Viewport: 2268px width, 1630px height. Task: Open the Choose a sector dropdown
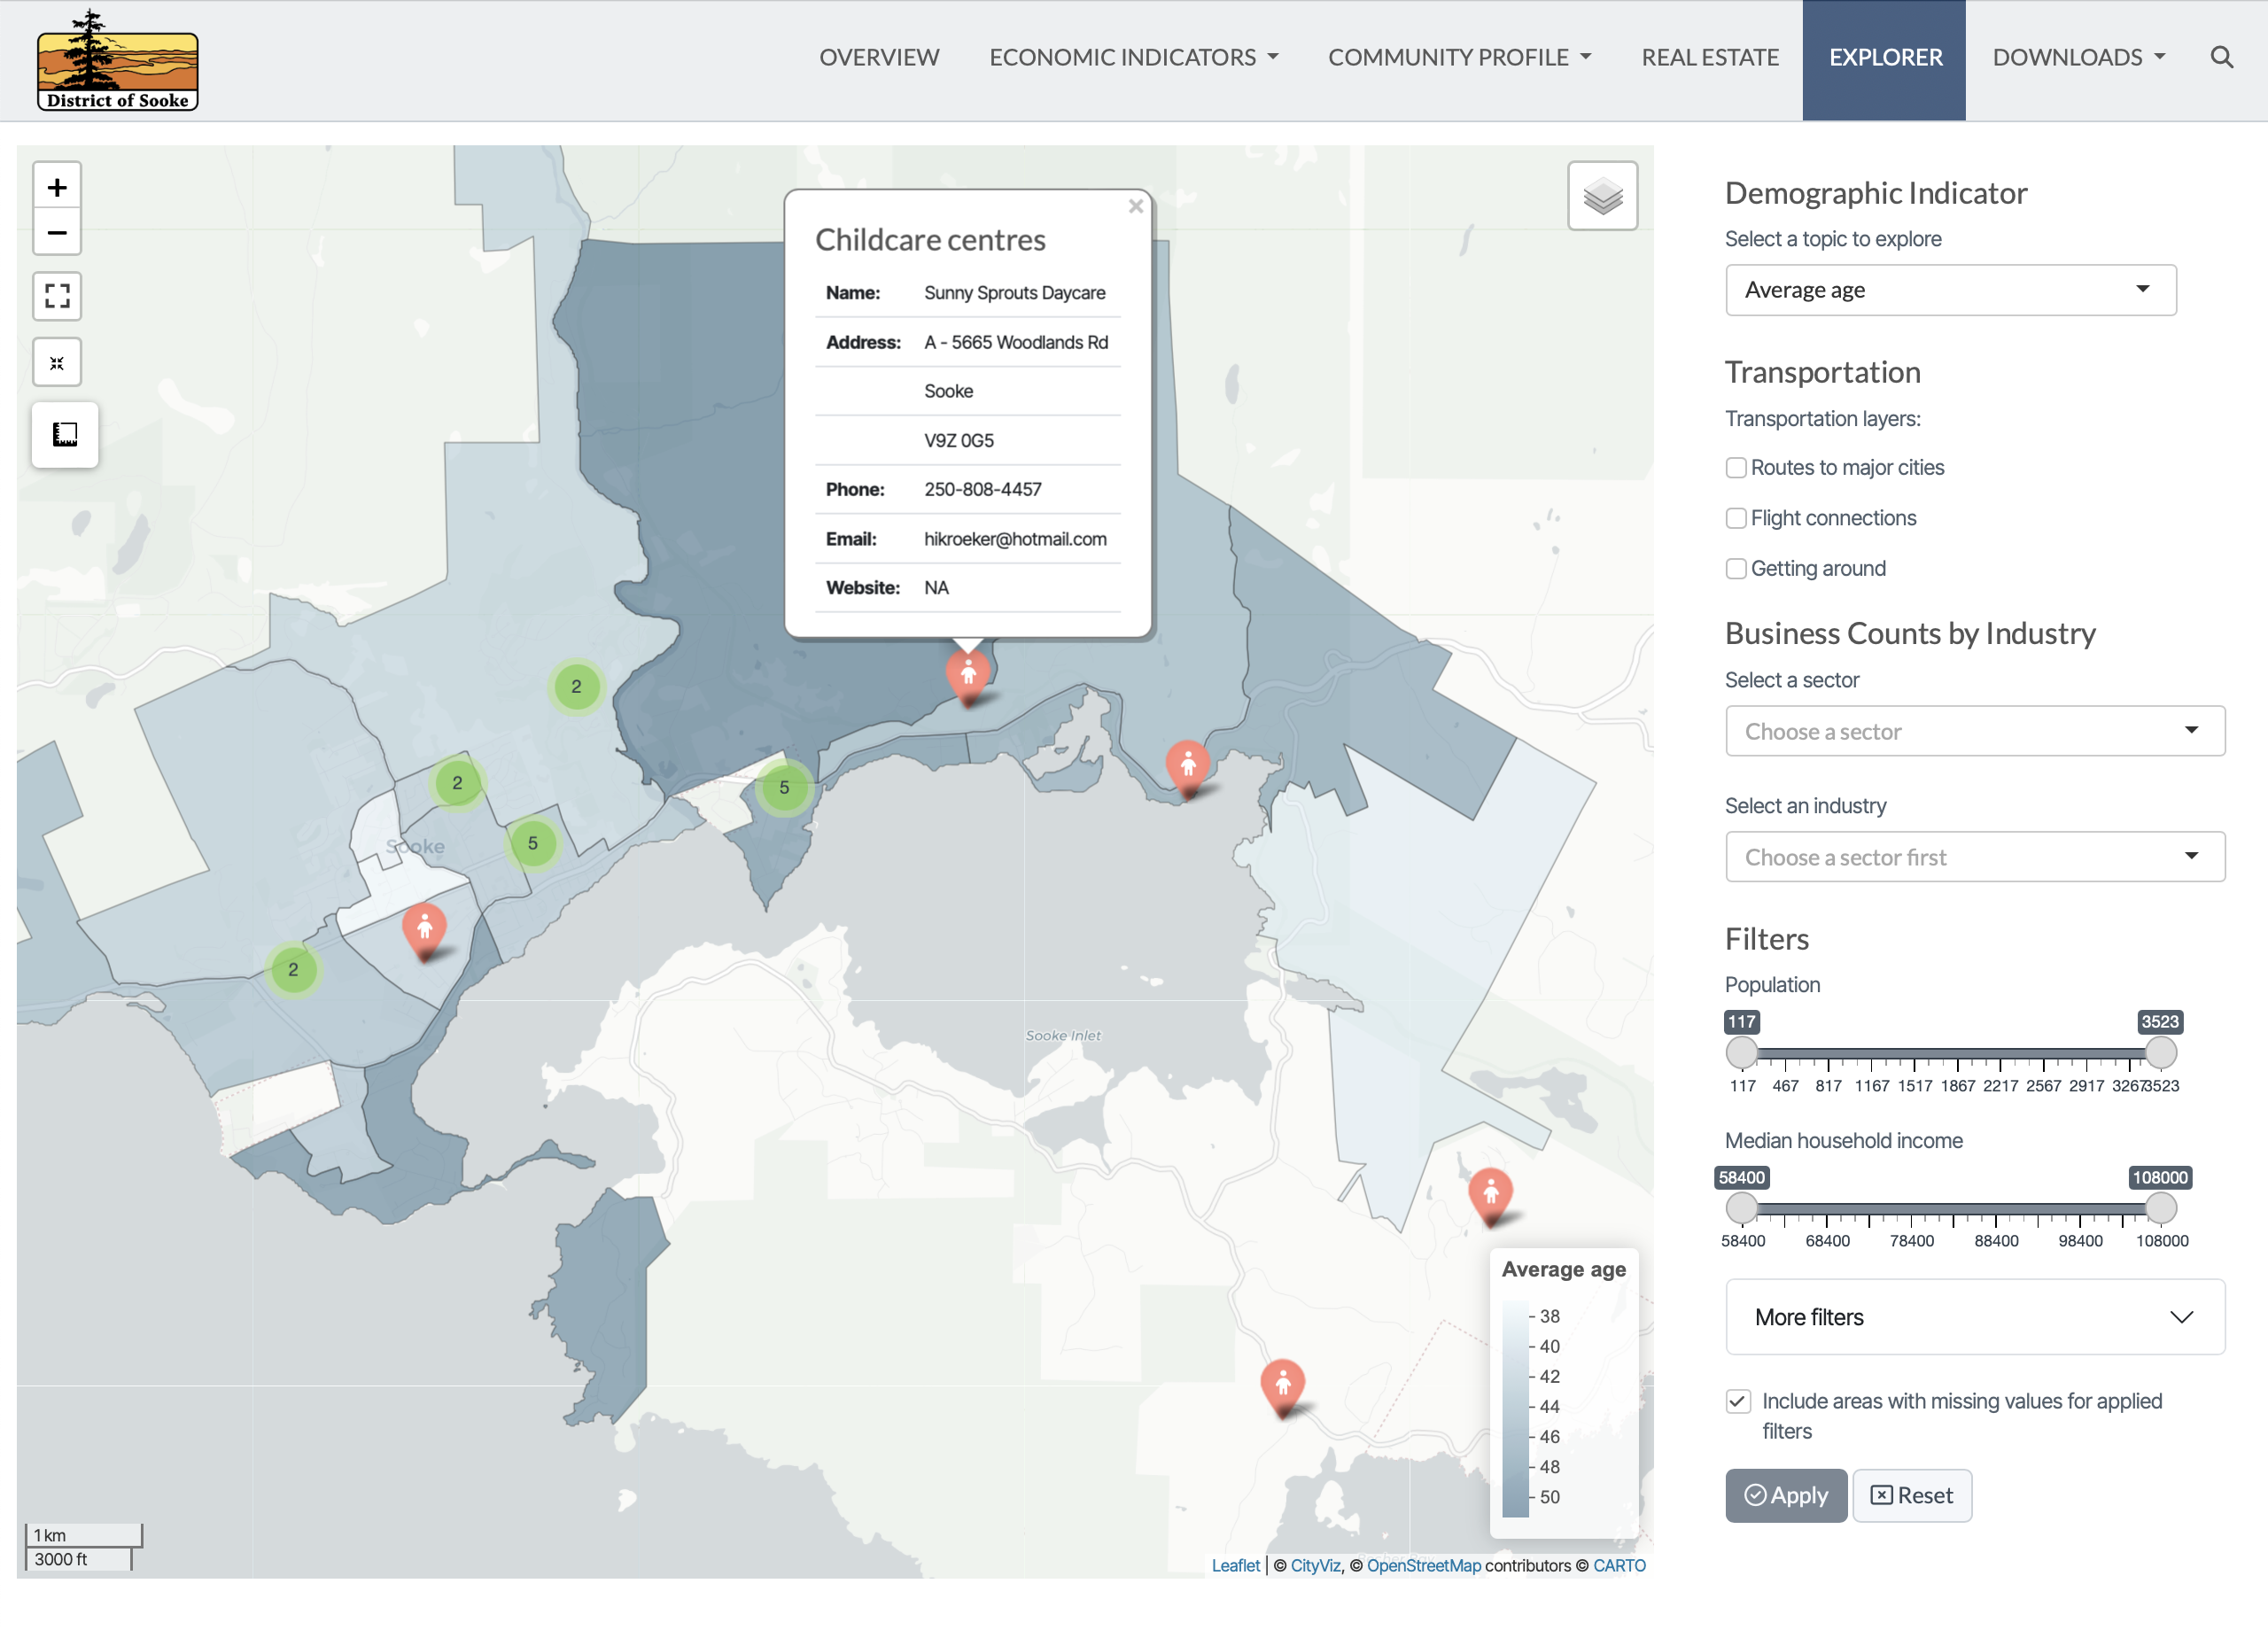pyautogui.click(x=1974, y=731)
